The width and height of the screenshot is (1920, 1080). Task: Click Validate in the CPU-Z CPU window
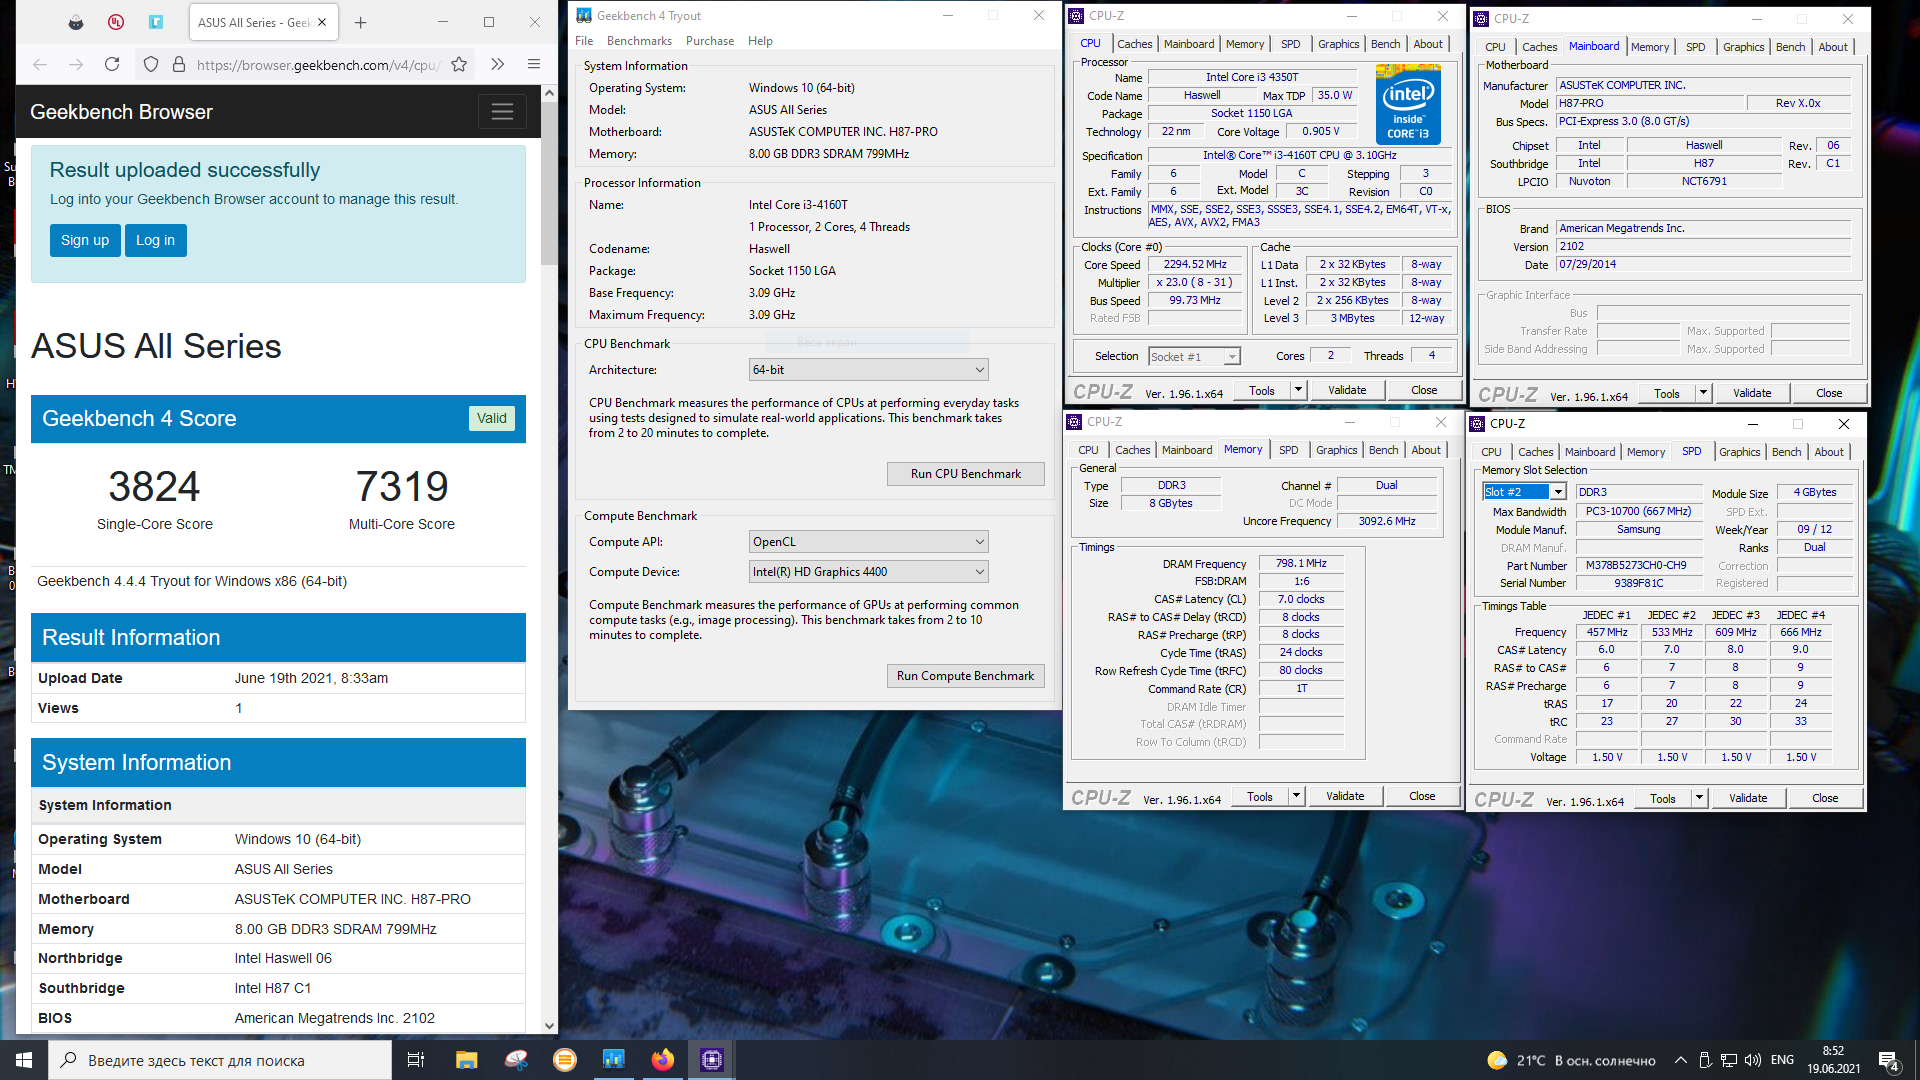(1347, 391)
